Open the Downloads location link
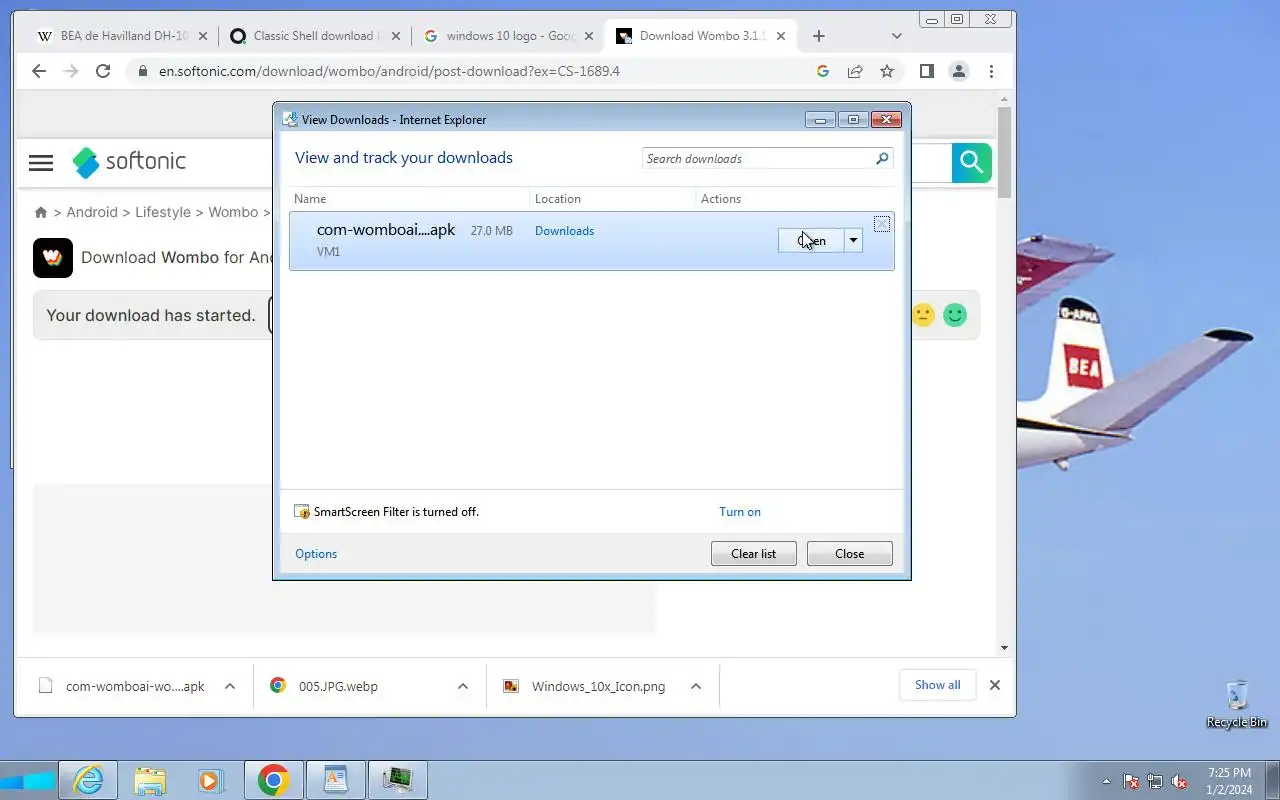The image size is (1280, 800). 564,231
